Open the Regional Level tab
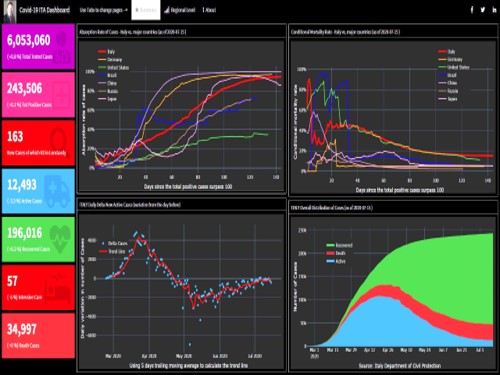The height and width of the screenshot is (375, 500). (180, 10)
